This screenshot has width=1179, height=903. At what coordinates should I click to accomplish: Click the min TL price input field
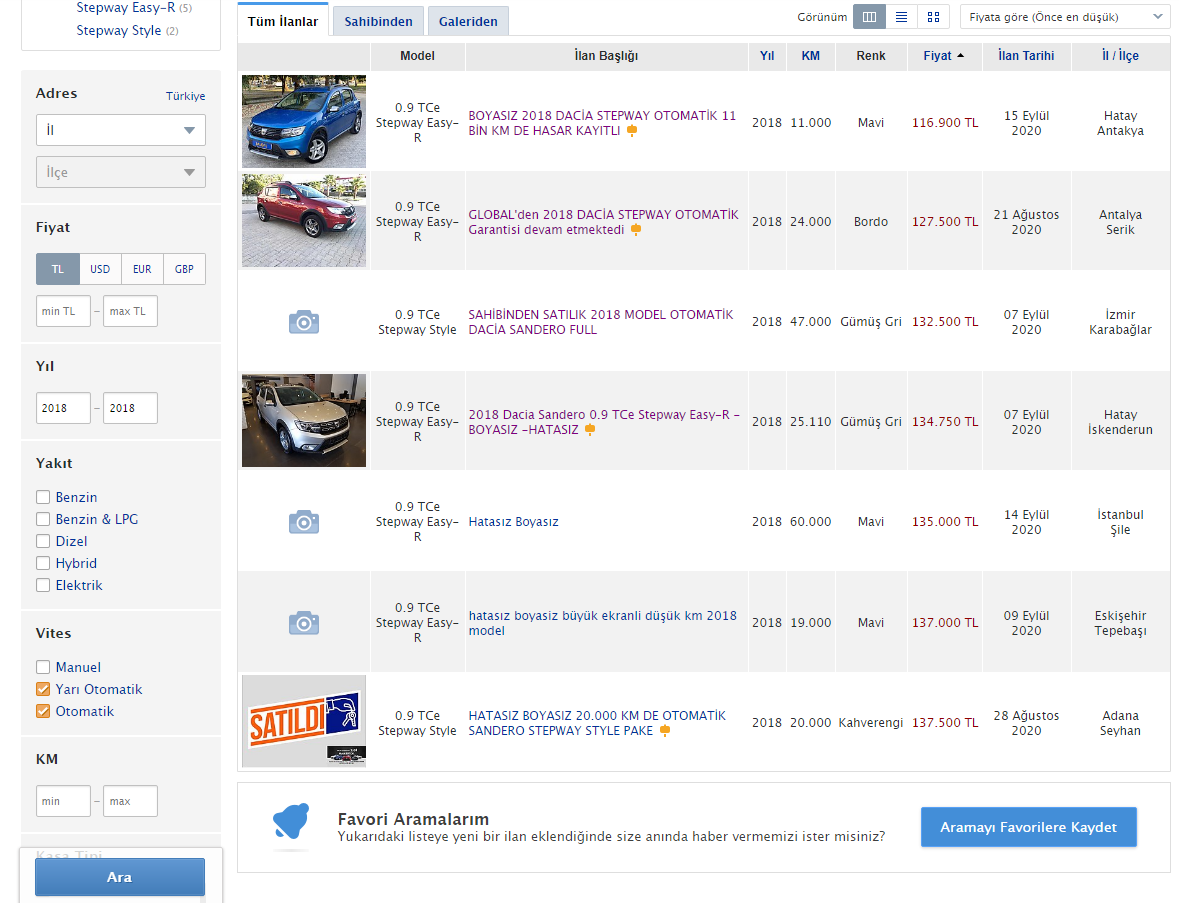(63, 311)
